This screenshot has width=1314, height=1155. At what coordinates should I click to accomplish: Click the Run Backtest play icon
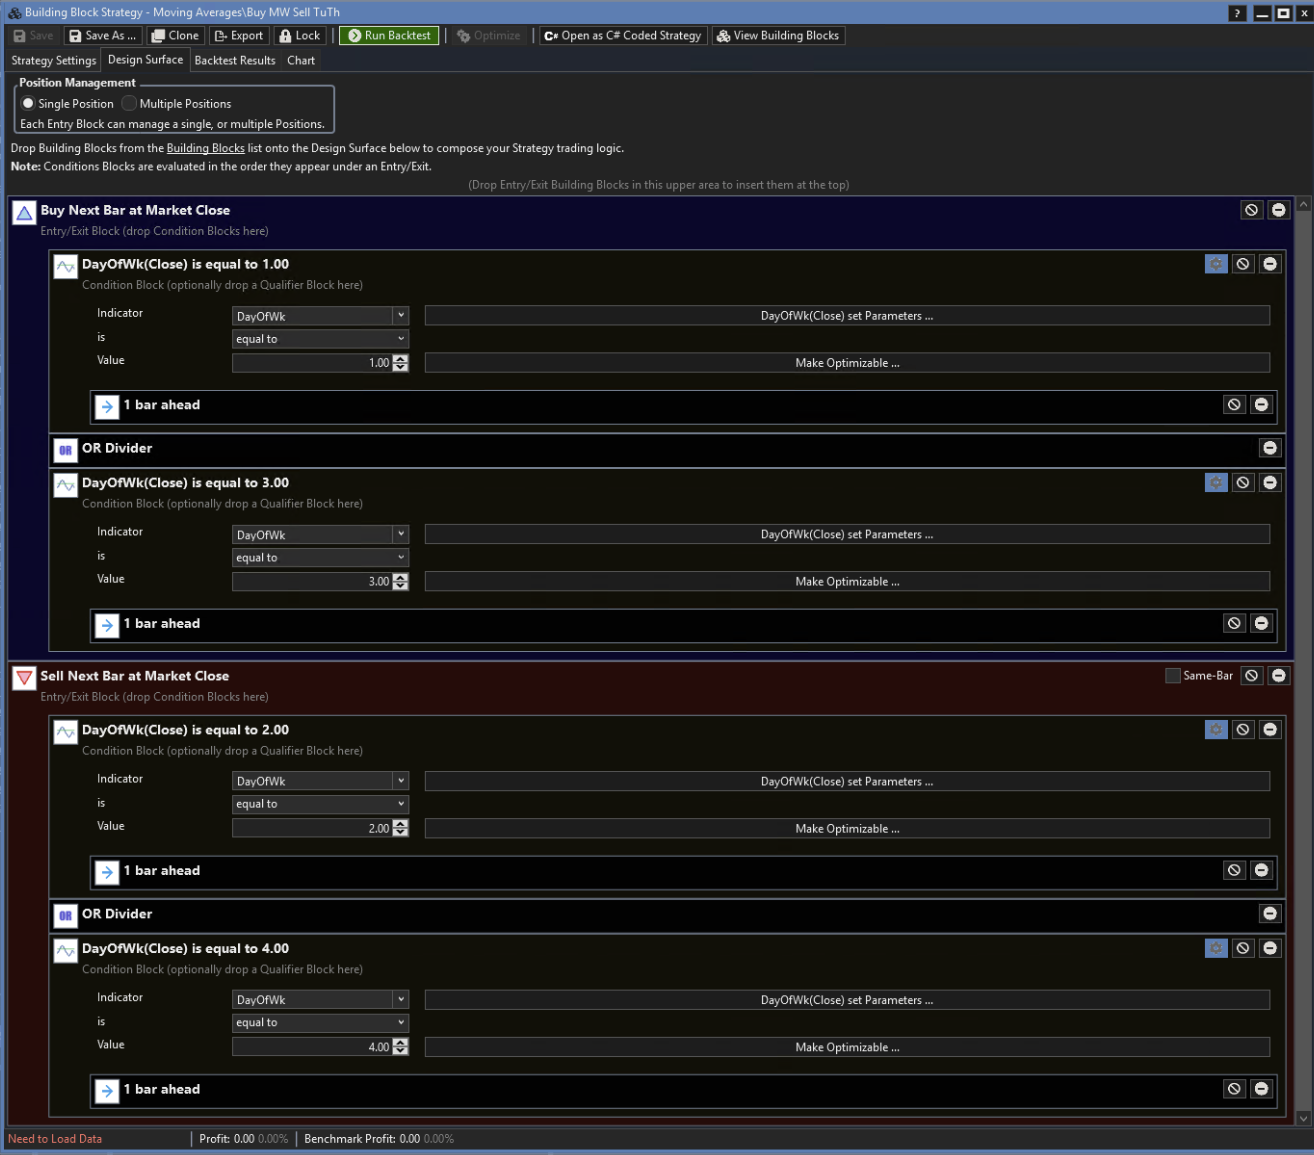(354, 36)
